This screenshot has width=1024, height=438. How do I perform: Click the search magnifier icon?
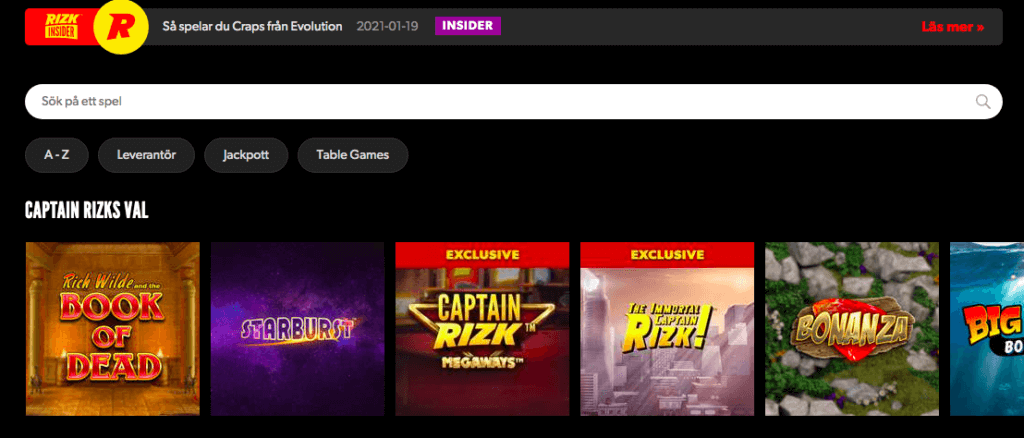coord(983,101)
